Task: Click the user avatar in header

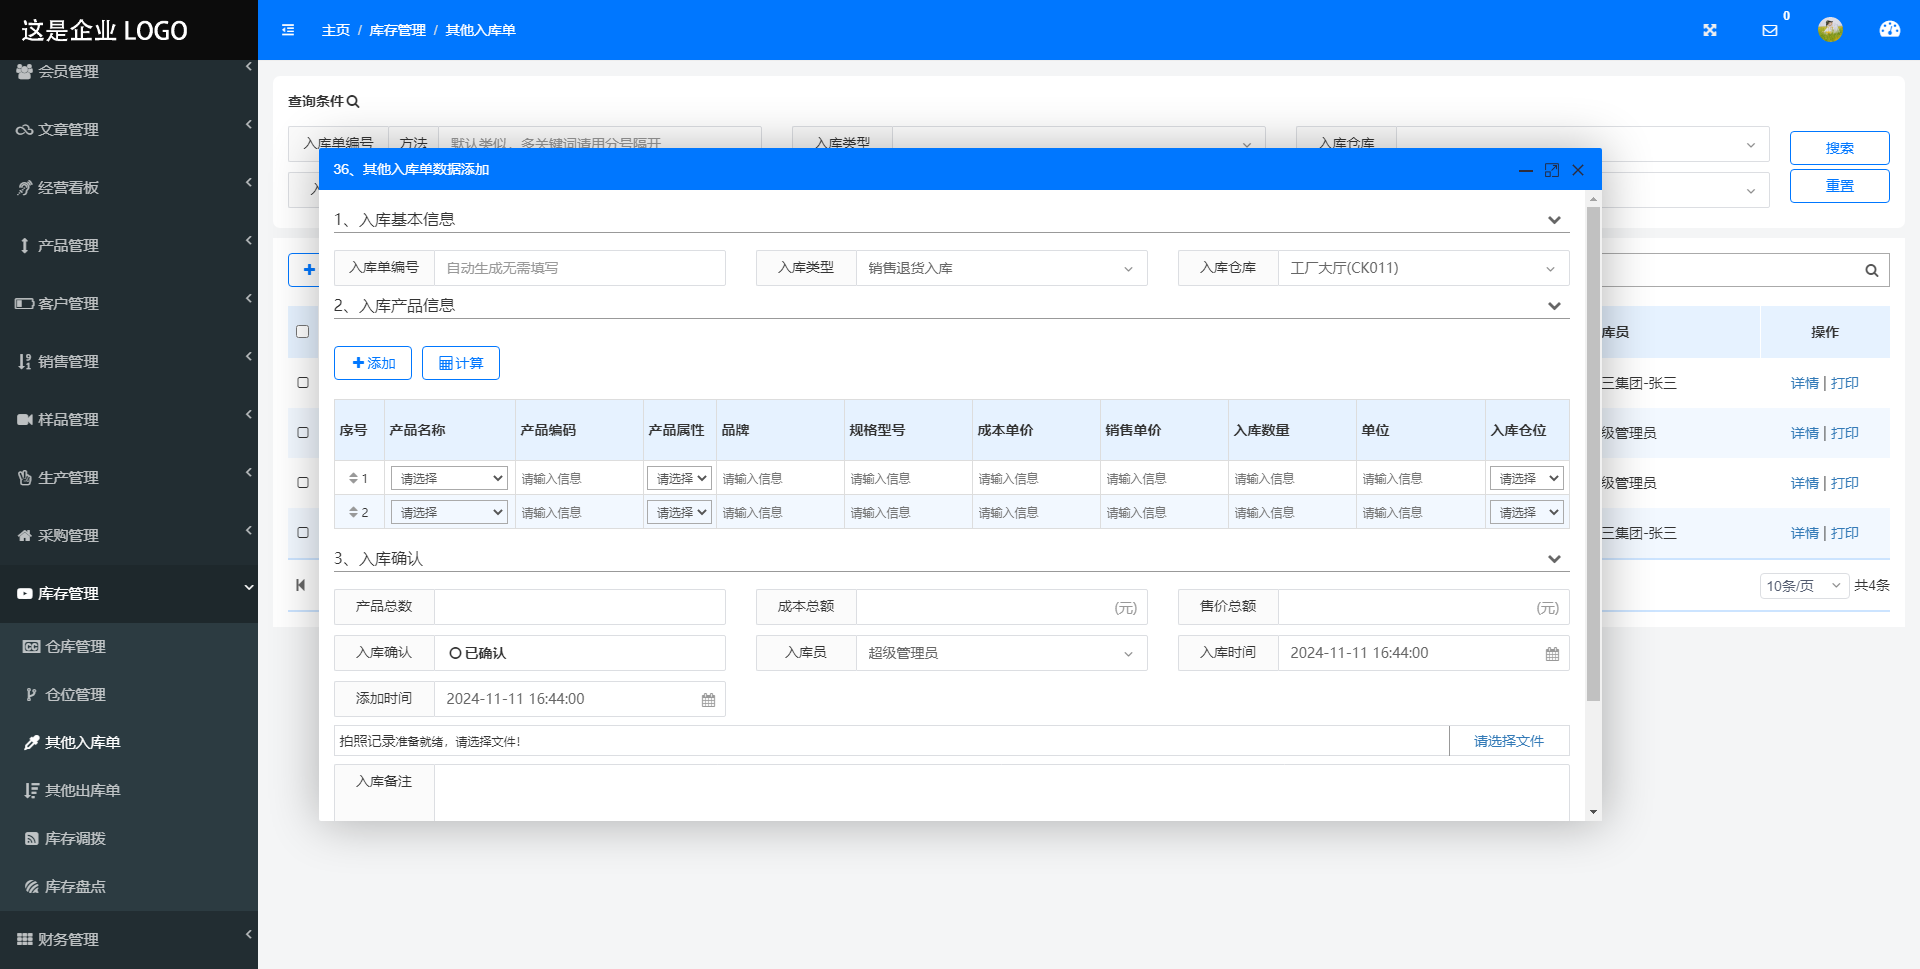Action: [1830, 30]
